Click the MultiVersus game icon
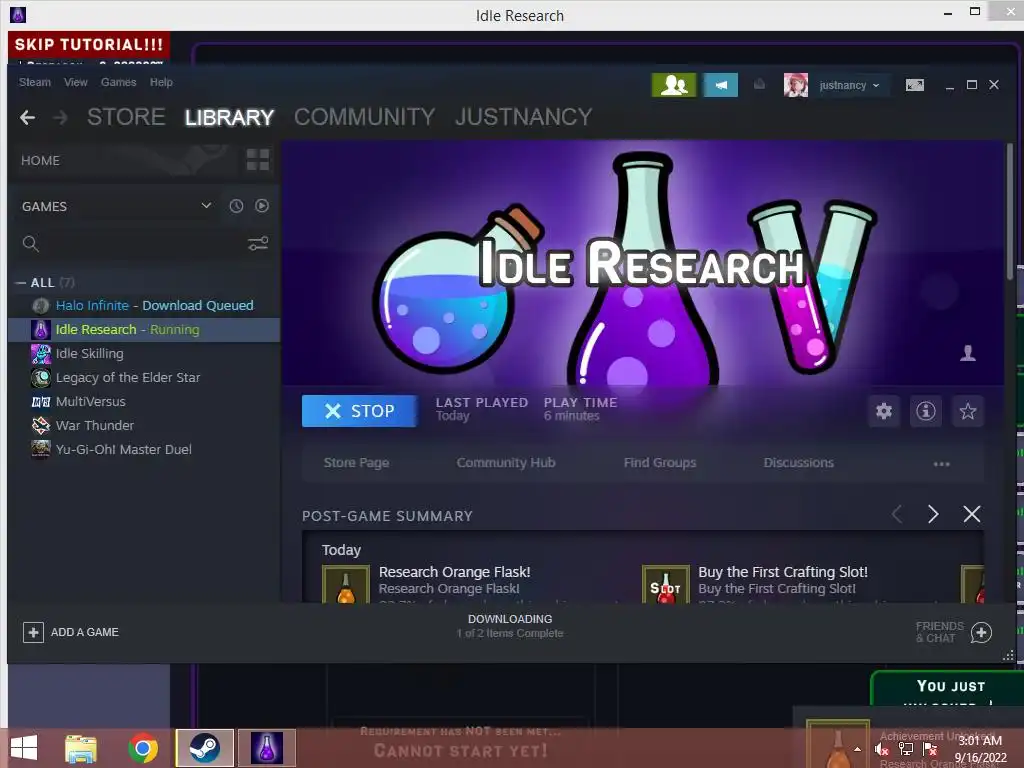Viewport: 1024px width, 768px height. [40, 402]
